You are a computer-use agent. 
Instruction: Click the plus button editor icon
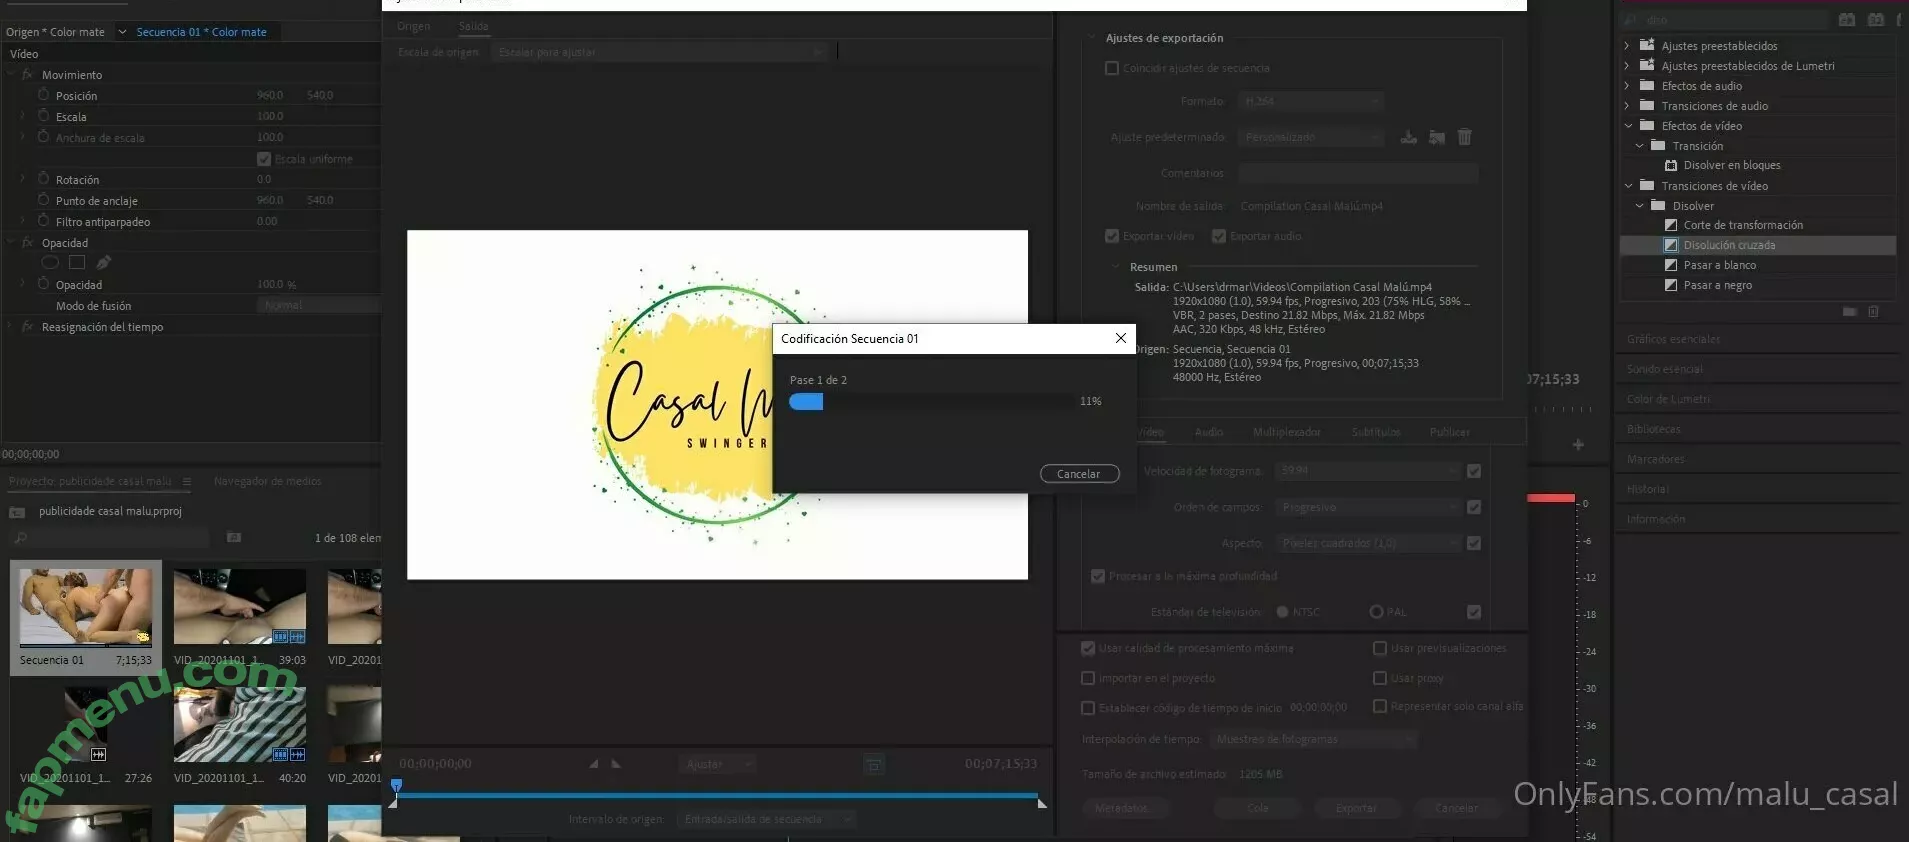tap(1578, 444)
